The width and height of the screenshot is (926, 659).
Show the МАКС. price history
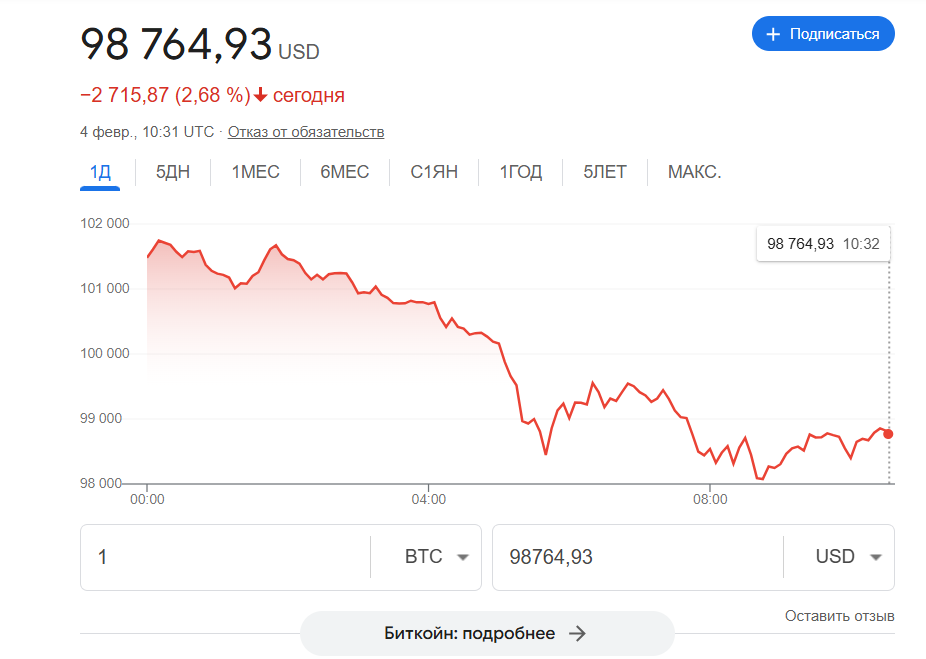coord(692,171)
